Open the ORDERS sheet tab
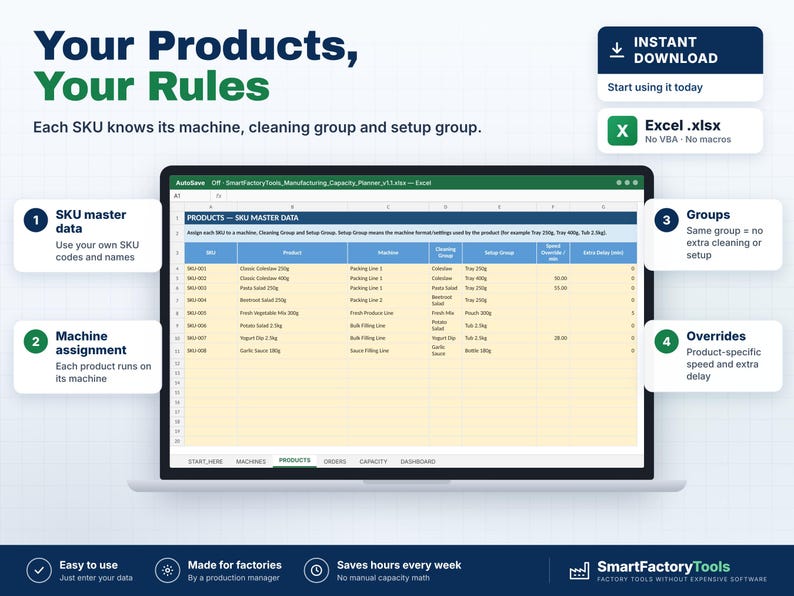Viewport: 794px width, 596px height. pyautogui.click(x=335, y=461)
